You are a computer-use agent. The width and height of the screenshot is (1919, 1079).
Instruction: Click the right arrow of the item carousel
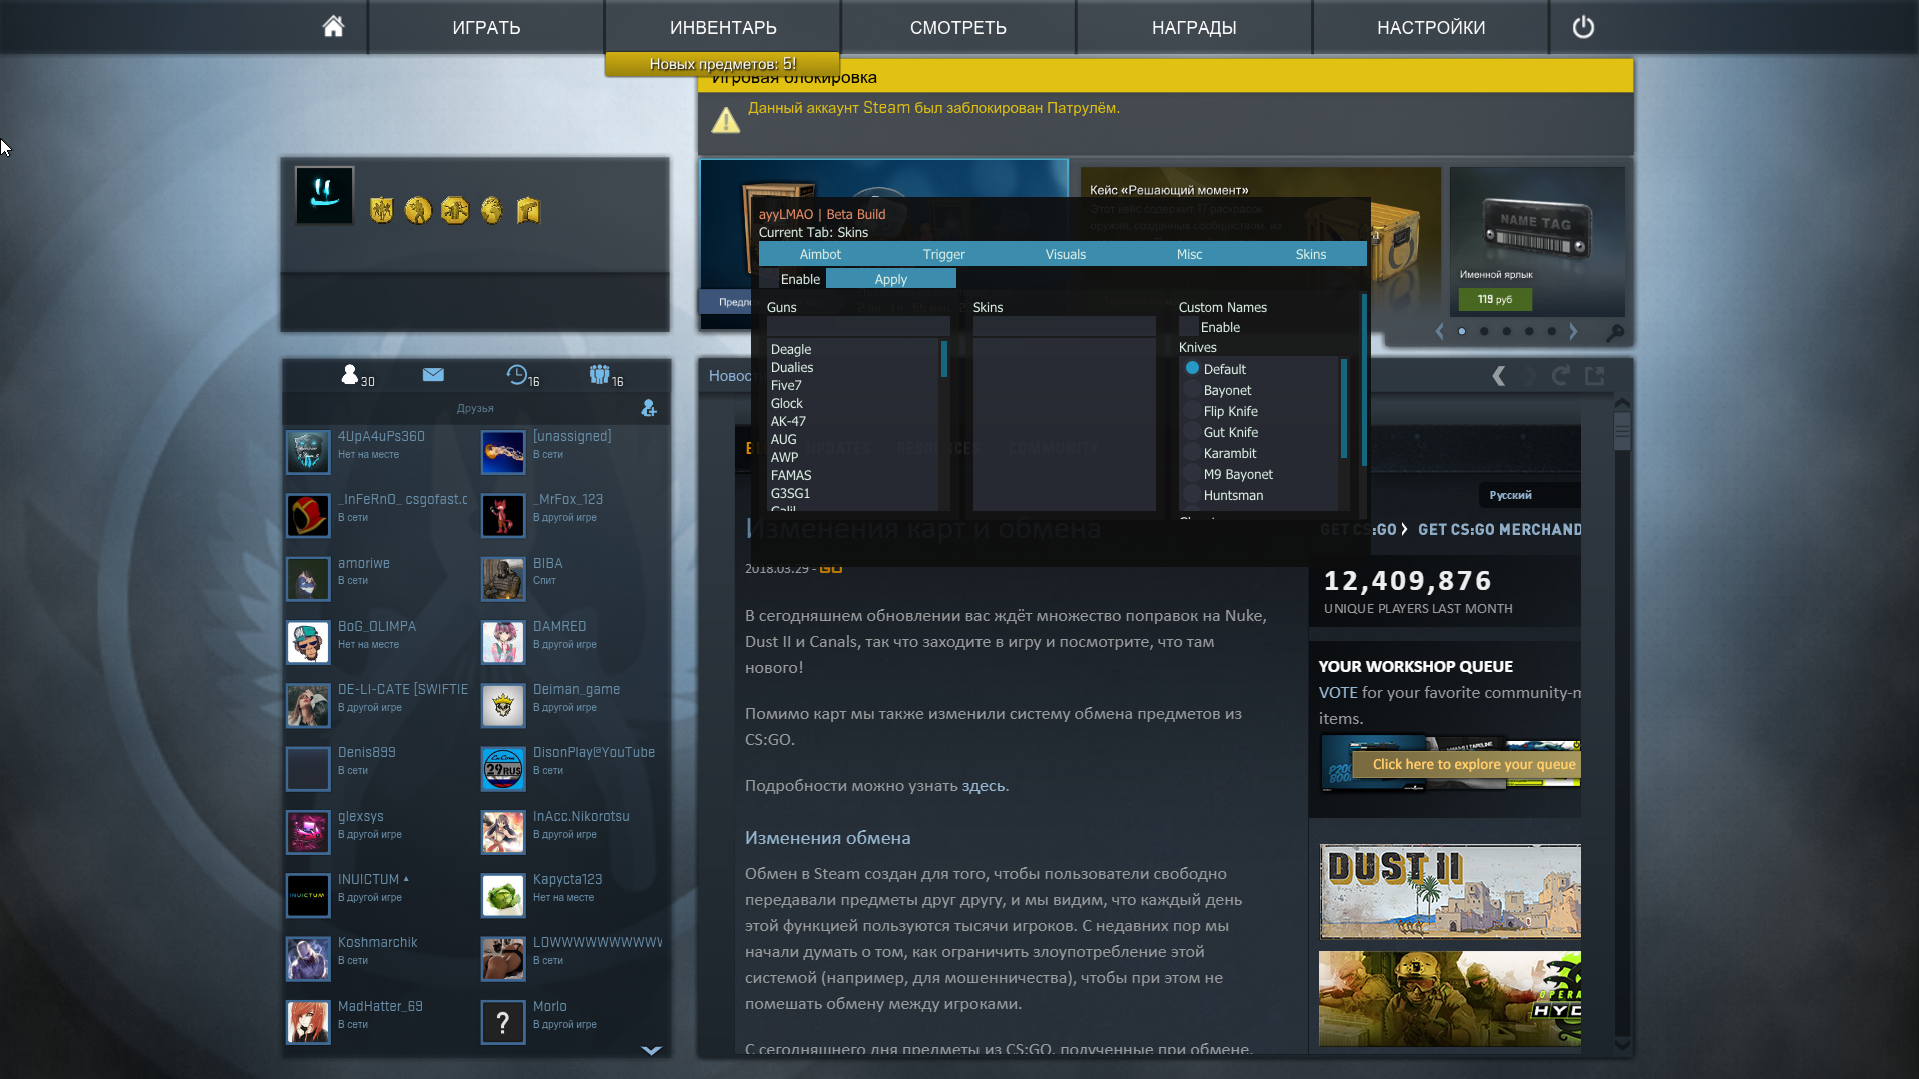click(1573, 331)
